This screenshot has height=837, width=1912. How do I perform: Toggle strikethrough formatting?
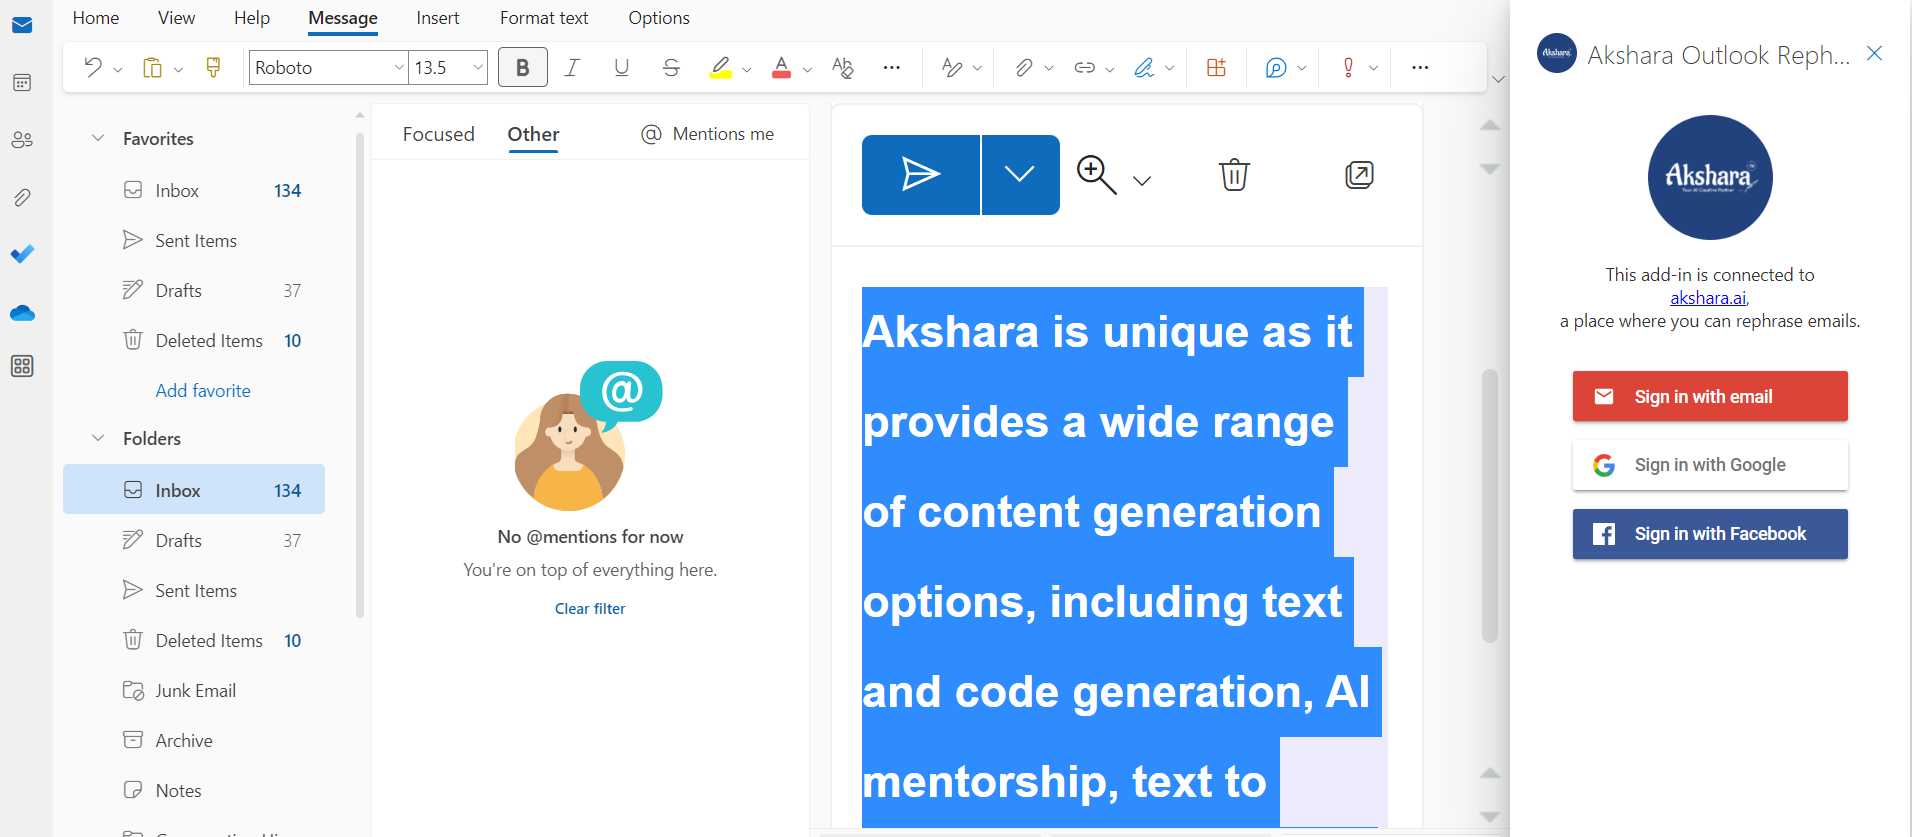coord(671,67)
